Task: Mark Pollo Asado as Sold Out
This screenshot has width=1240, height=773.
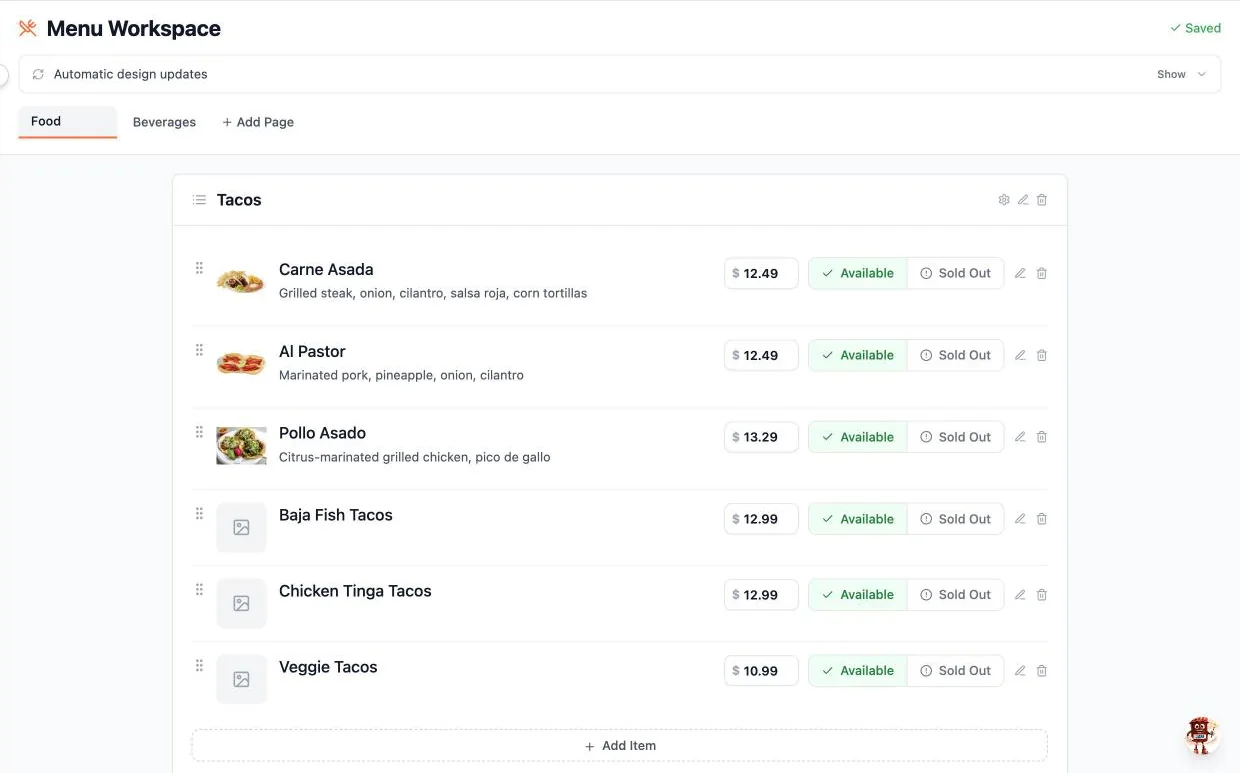Action: pyautogui.click(x=955, y=437)
